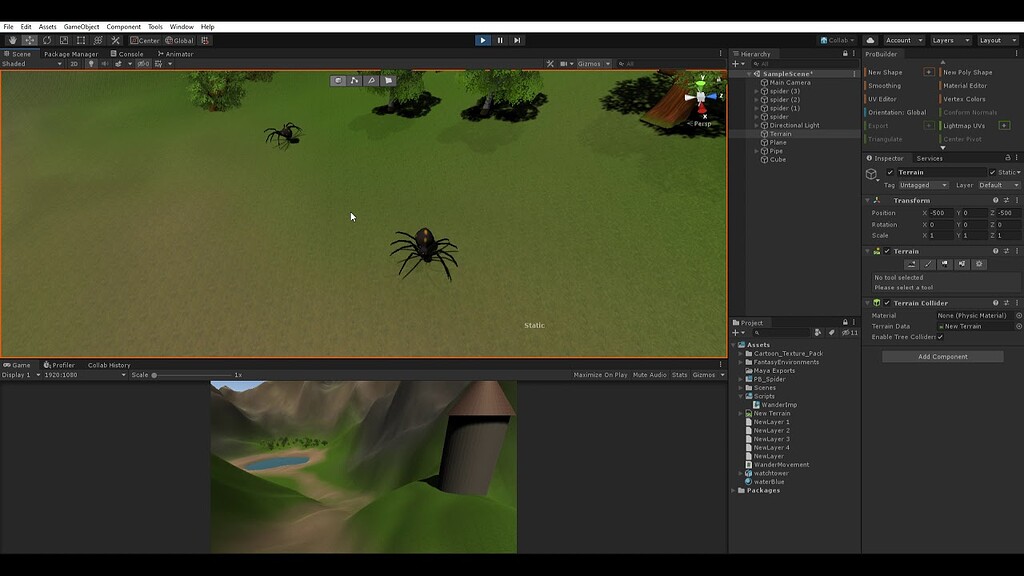Select the Rotate tool
This screenshot has height=576, width=1024.
point(46,40)
